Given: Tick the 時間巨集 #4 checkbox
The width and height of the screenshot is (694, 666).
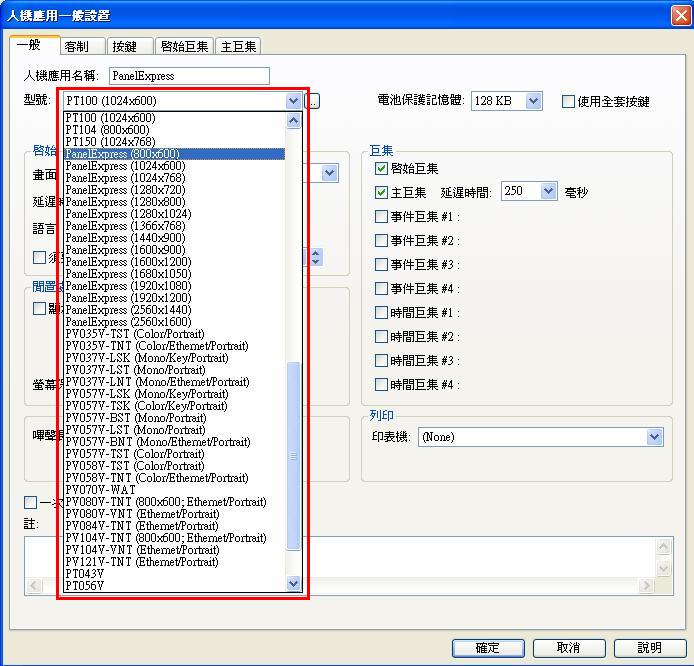Looking at the screenshot, I should tap(381, 384).
